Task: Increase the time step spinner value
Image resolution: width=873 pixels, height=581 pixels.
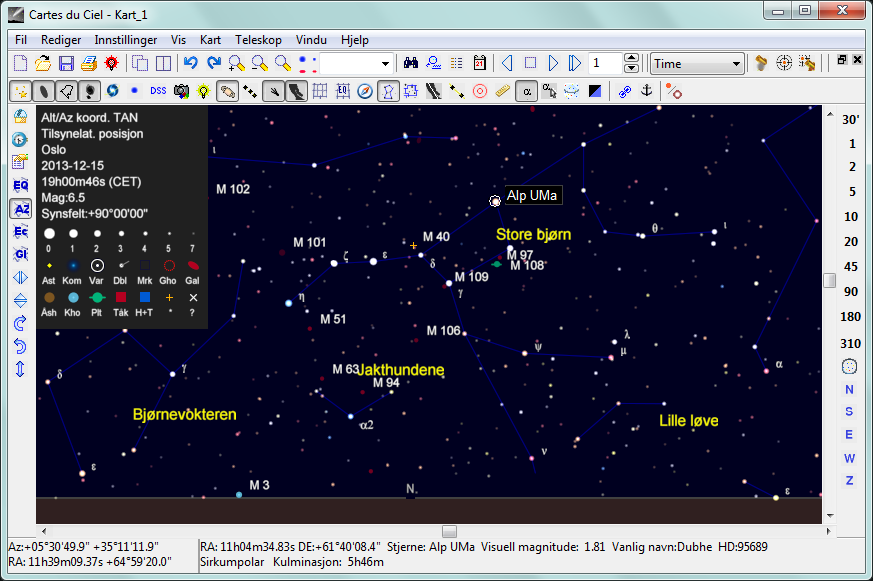Action: coord(631,59)
